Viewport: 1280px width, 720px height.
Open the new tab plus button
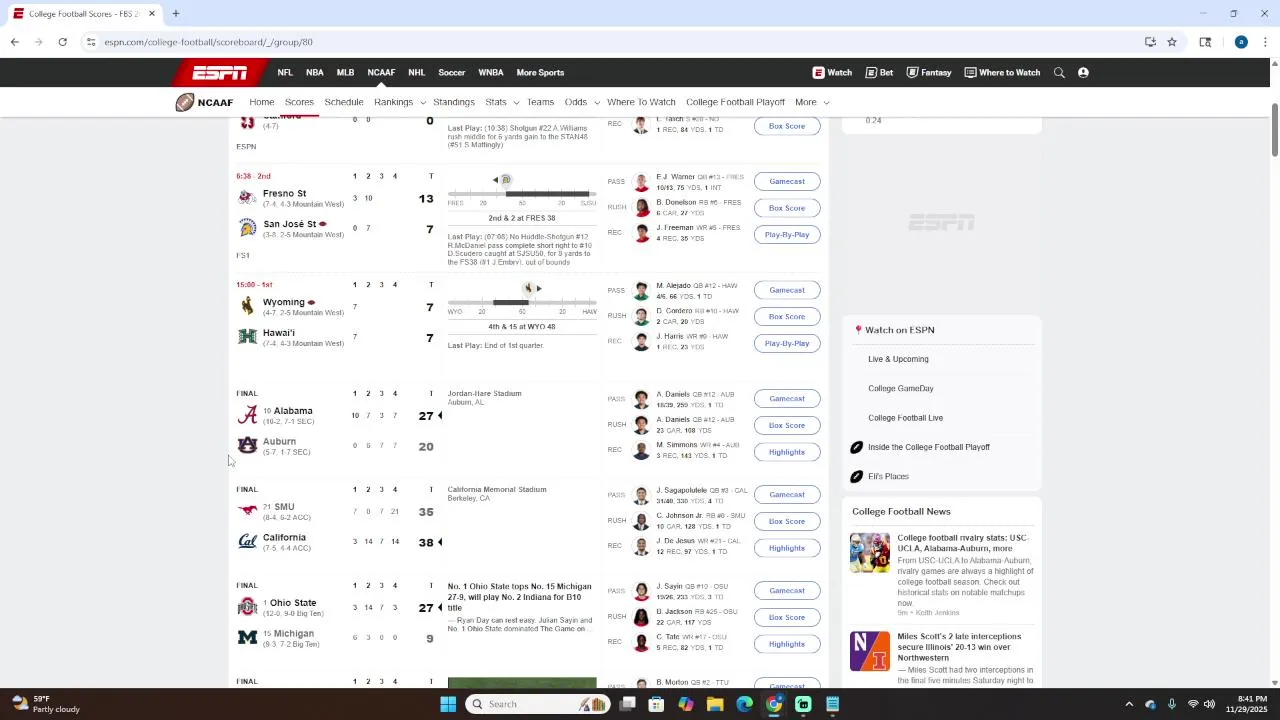(x=175, y=14)
